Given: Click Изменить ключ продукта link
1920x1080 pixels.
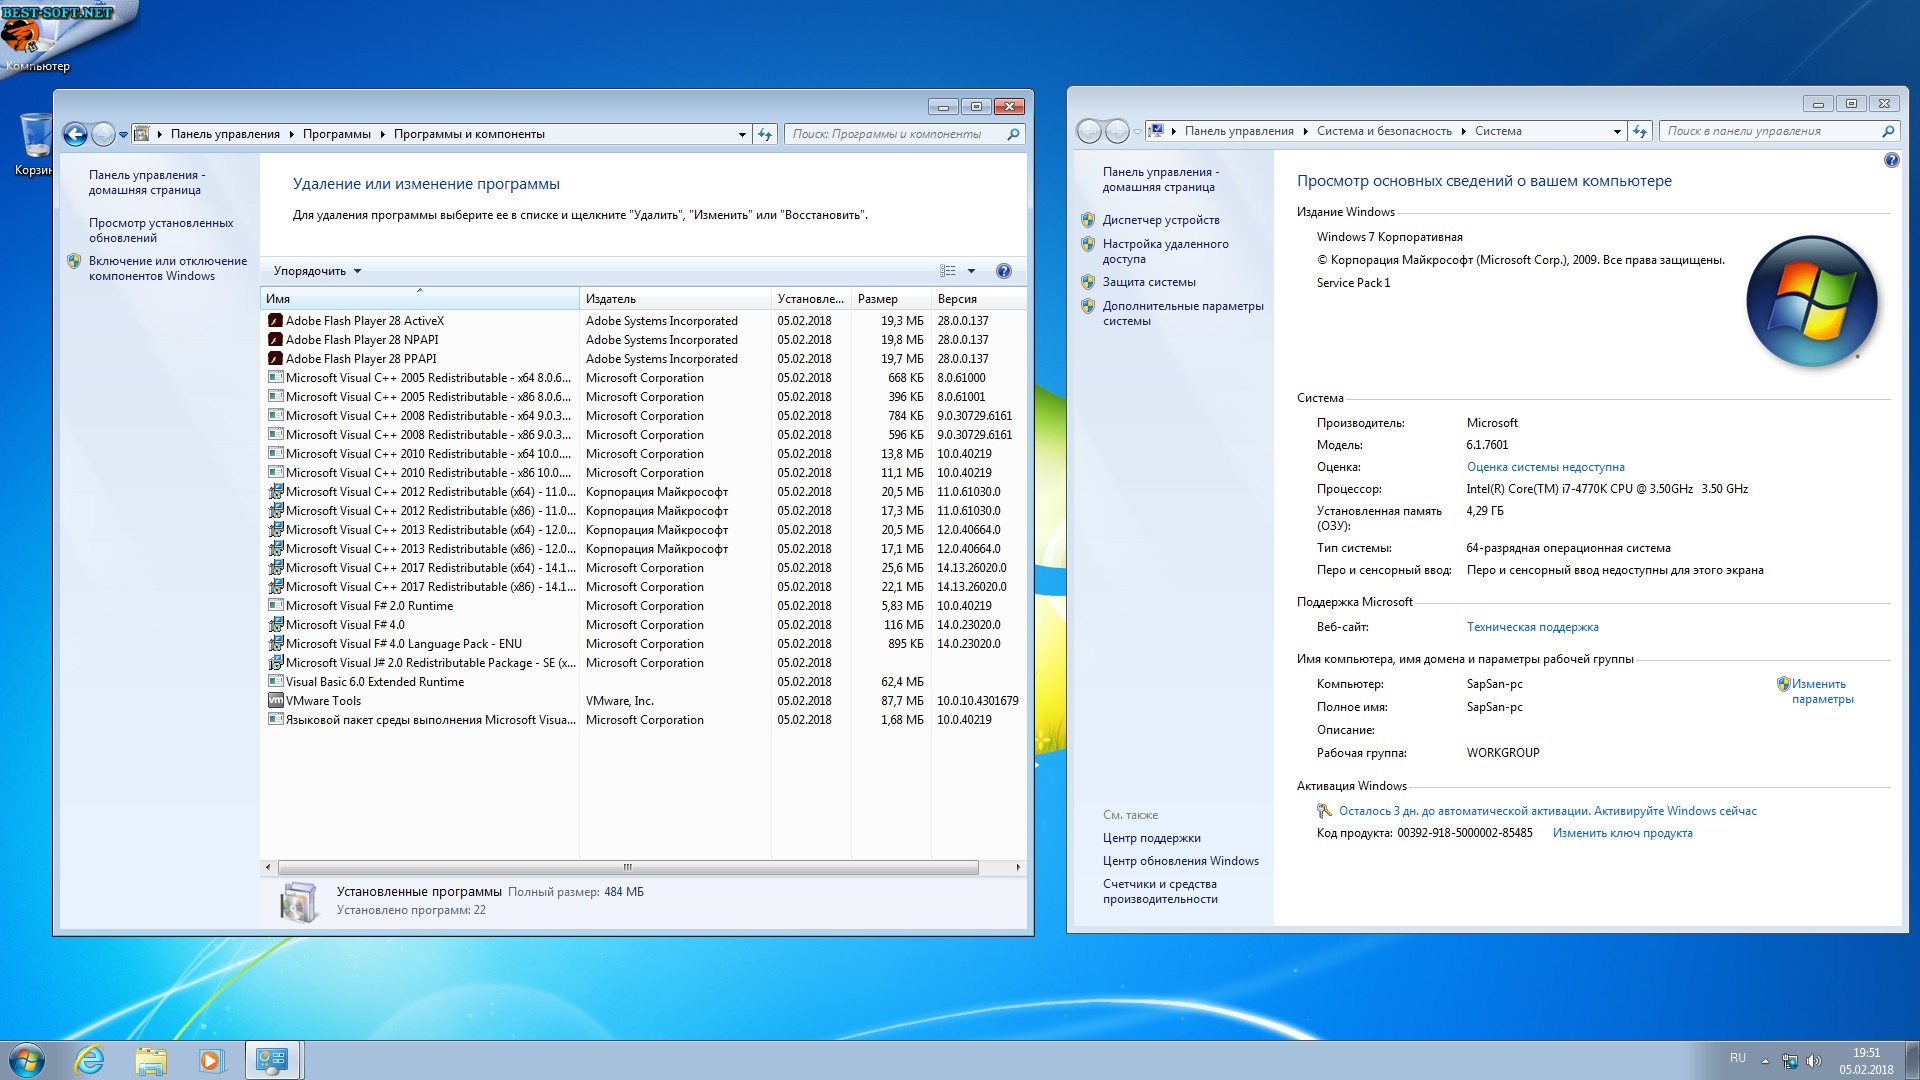Looking at the screenshot, I should point(1622,833).
